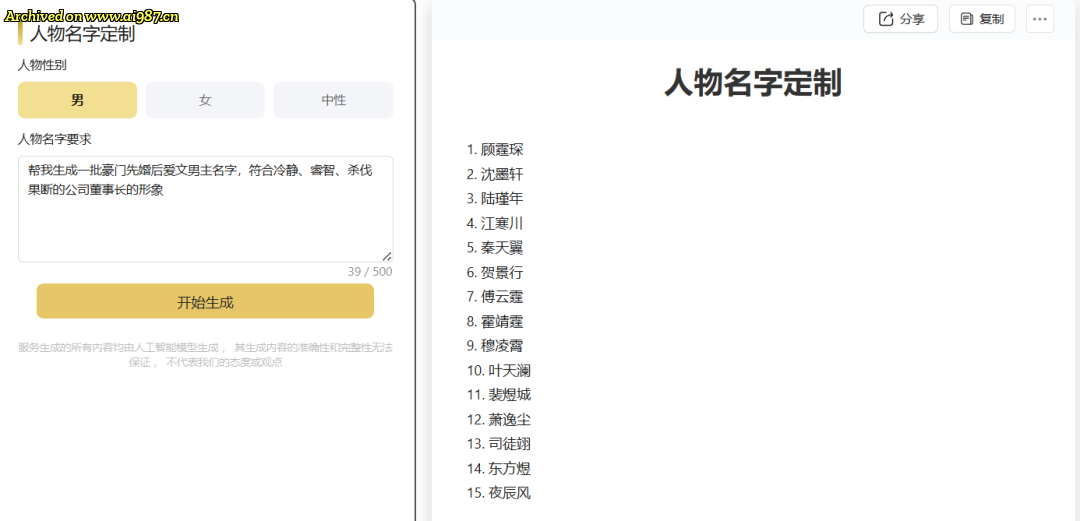Click the name 穆凌霄 in the list
The image size is (1080, 521).
(x=502, y=345)
